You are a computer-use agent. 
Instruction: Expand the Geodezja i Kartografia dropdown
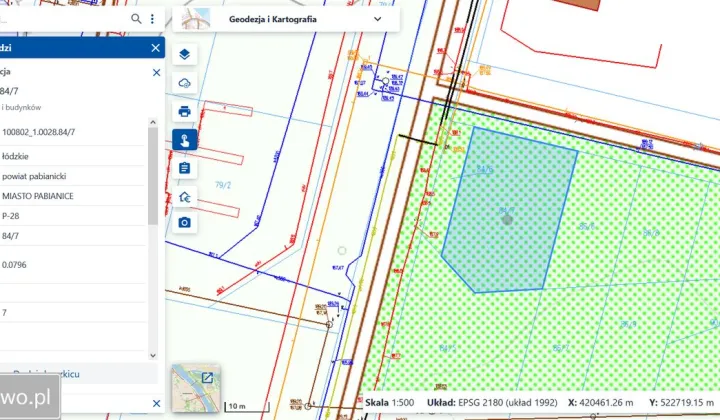point(377,19)
